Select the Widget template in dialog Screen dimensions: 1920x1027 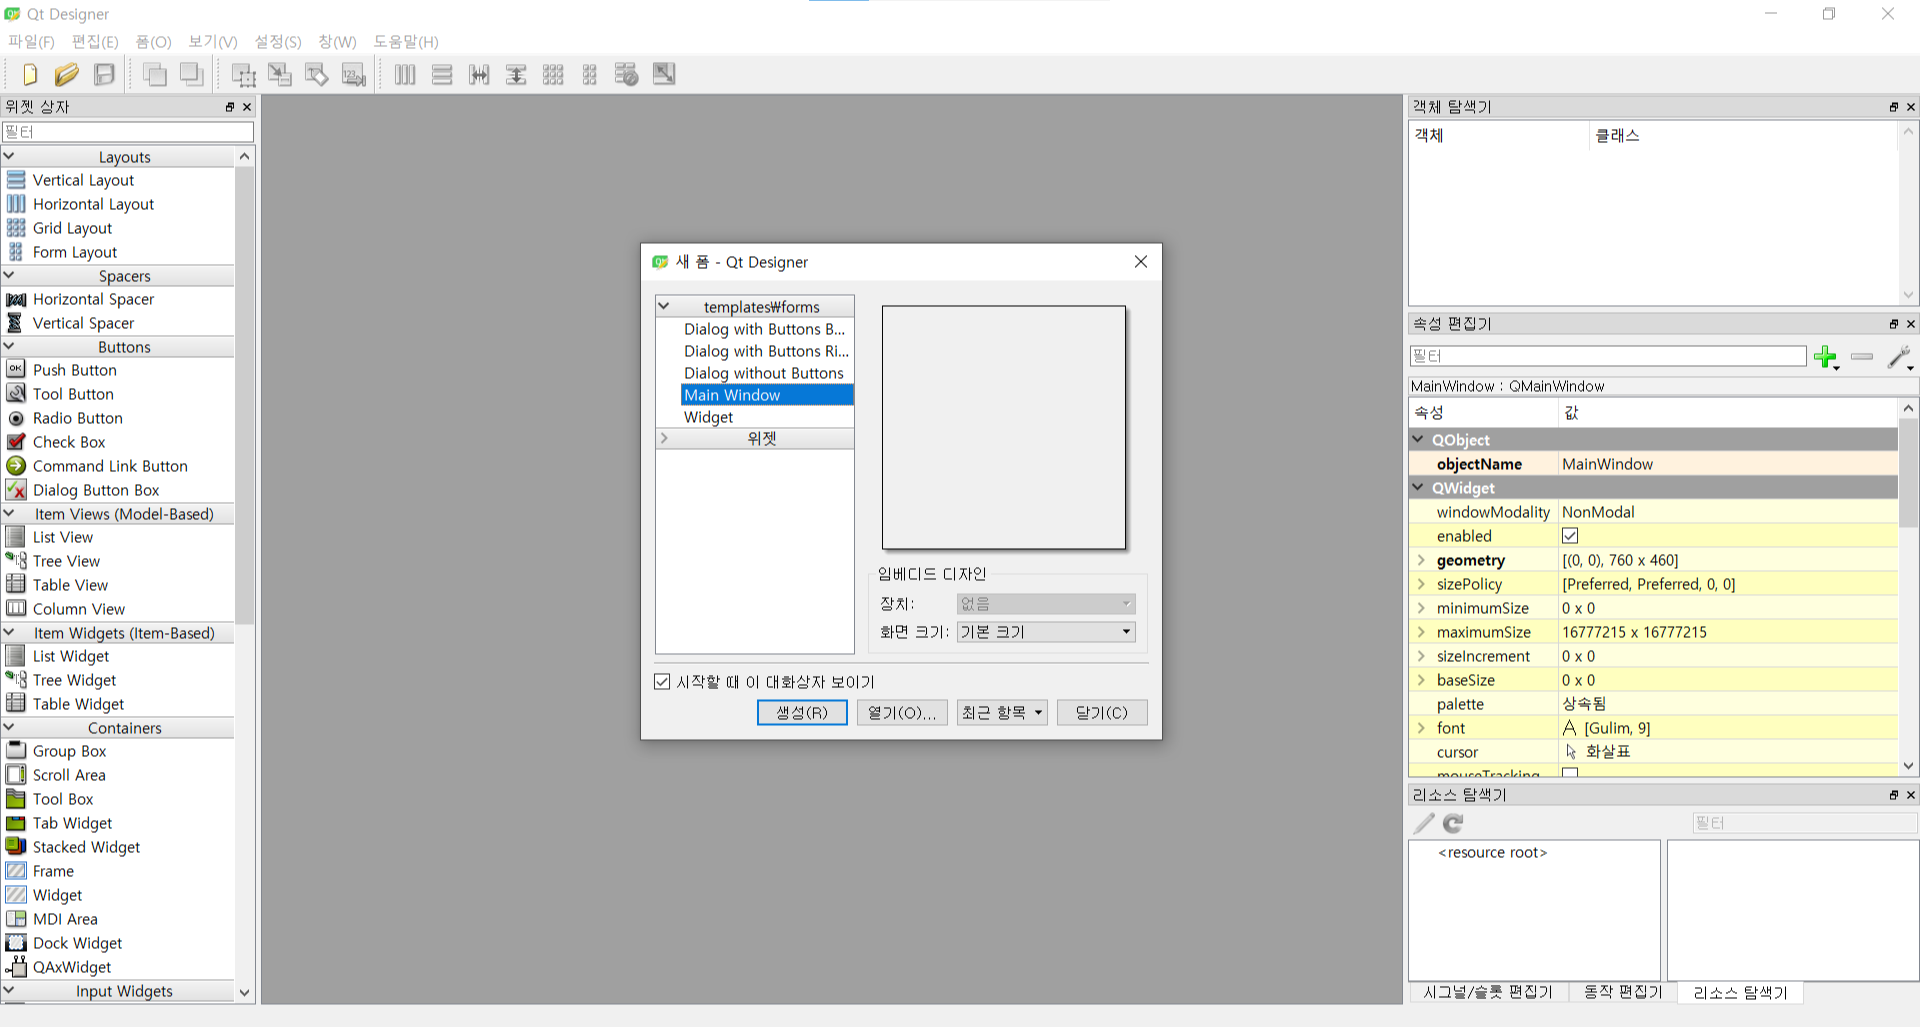709,417
